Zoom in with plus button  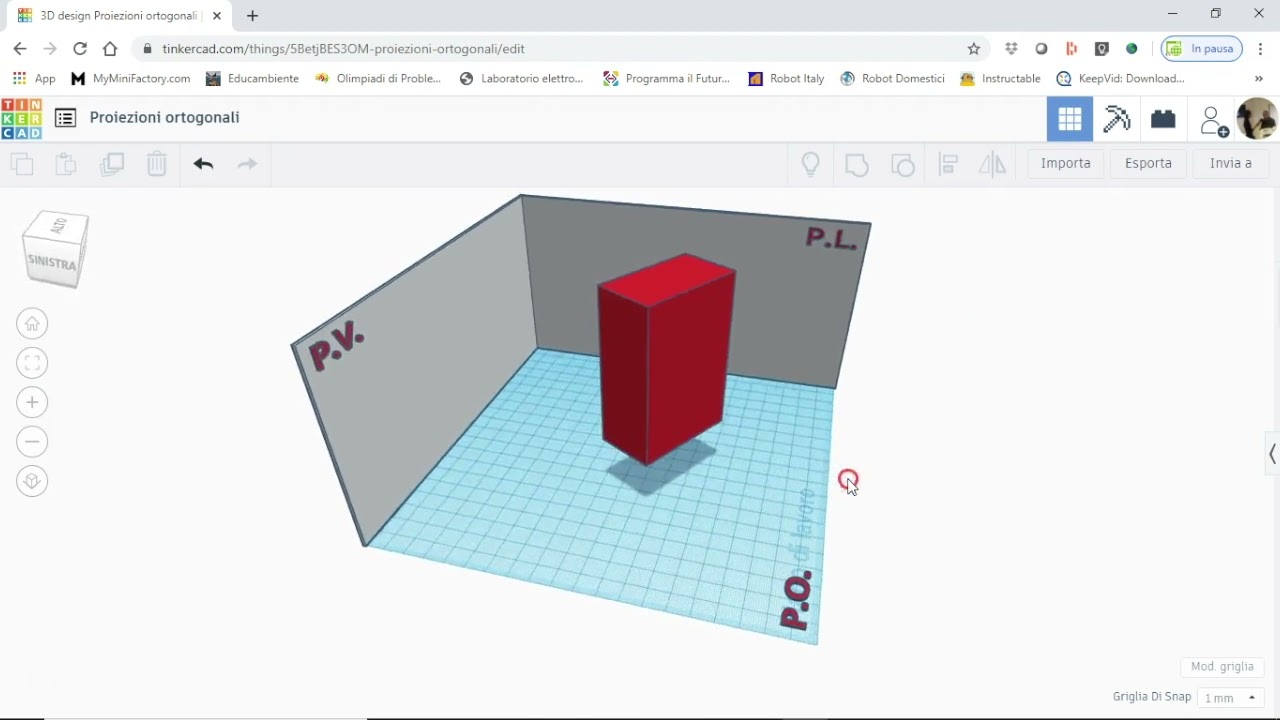[32, 402]
